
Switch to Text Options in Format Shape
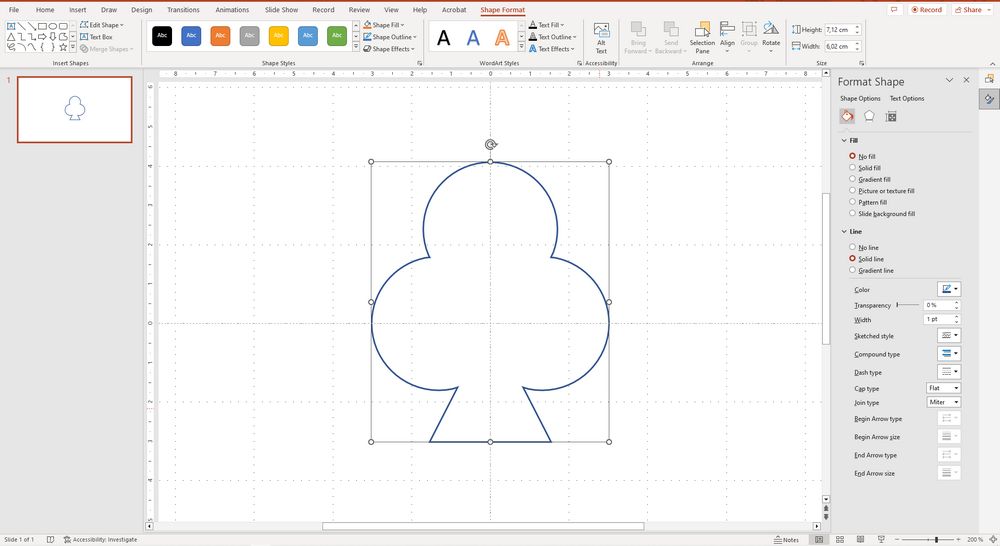click(906, 98)
